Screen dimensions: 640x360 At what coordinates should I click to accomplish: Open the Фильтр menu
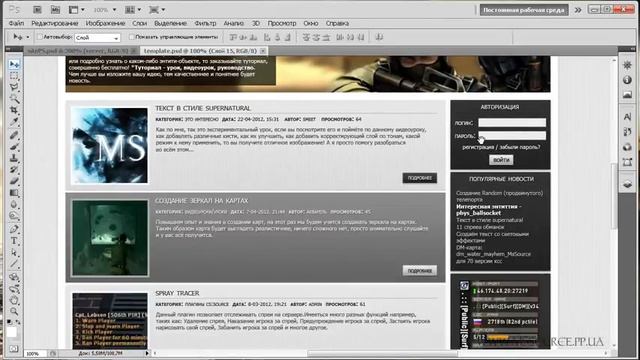pyautogui.click(x=205, y=23)
